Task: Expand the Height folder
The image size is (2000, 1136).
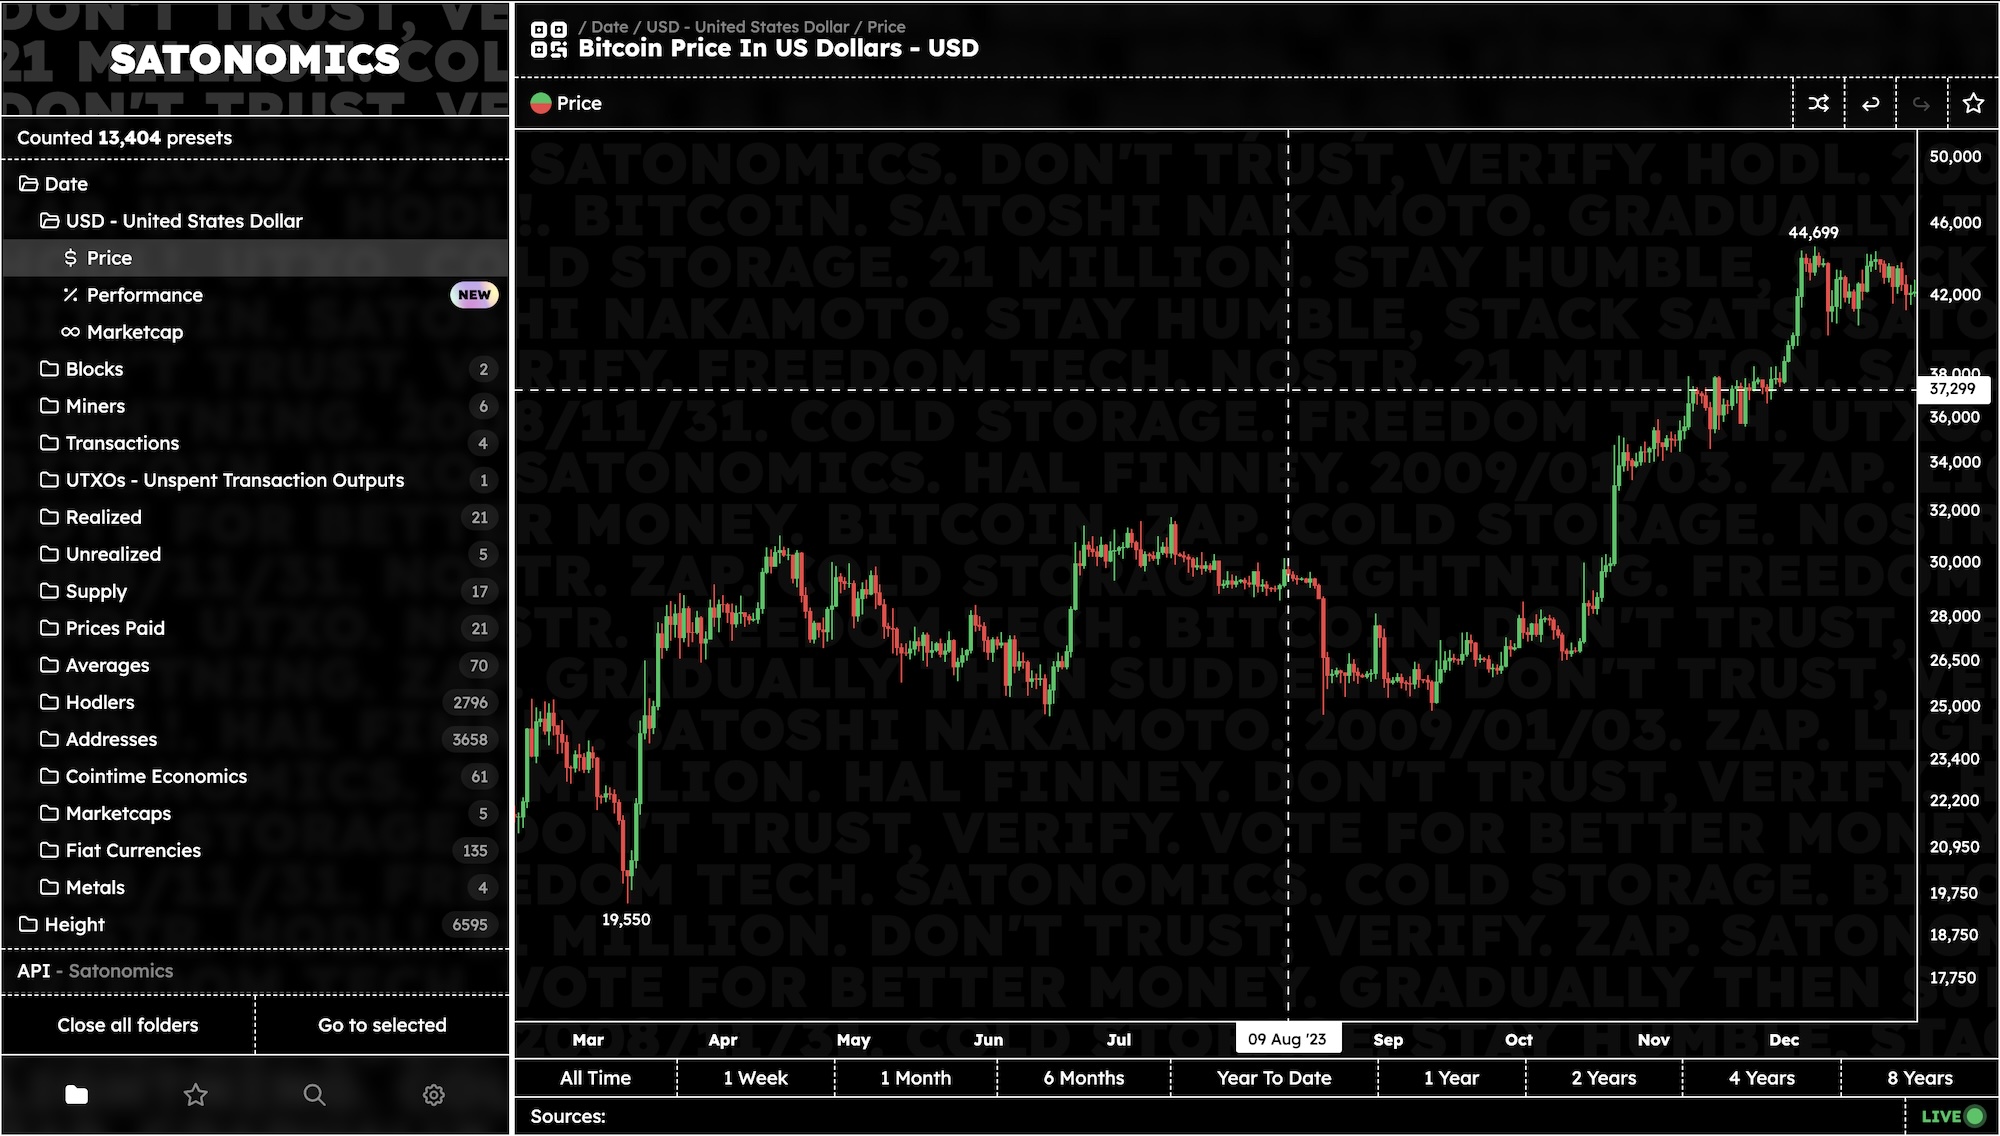Action: 255,924
